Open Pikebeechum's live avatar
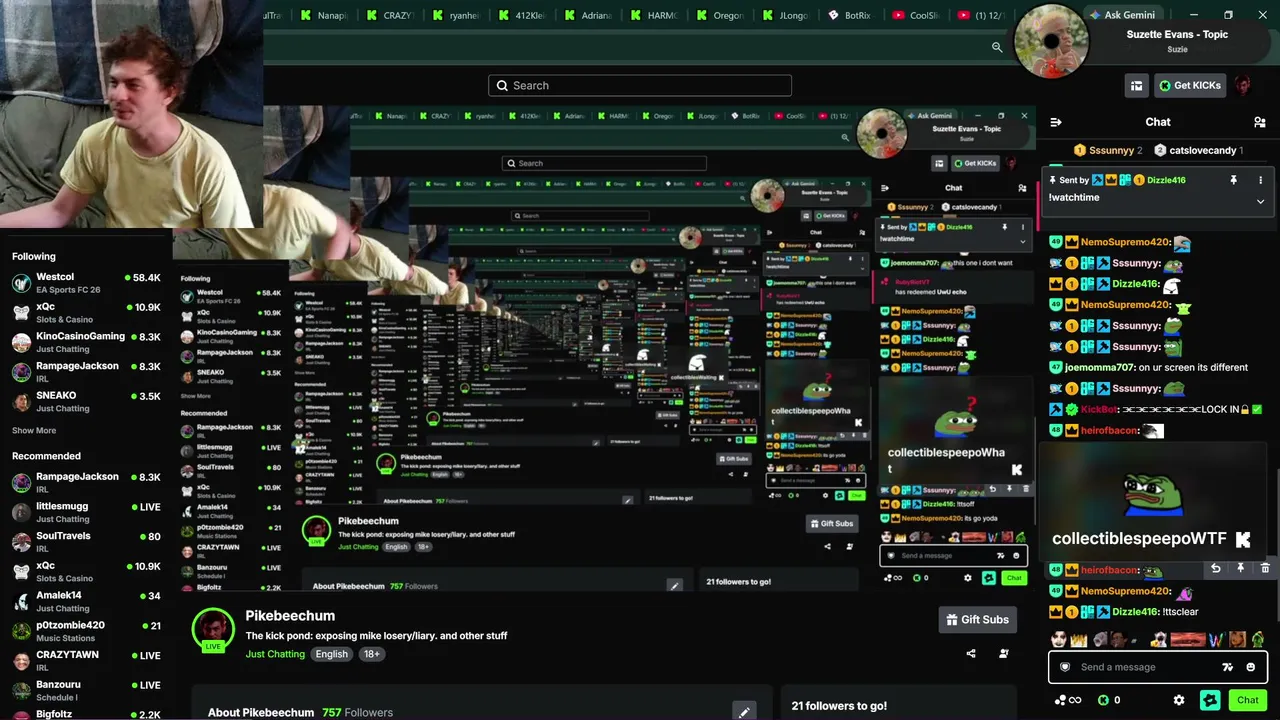This screenshot has height=720, width=1280. point(212,630)
